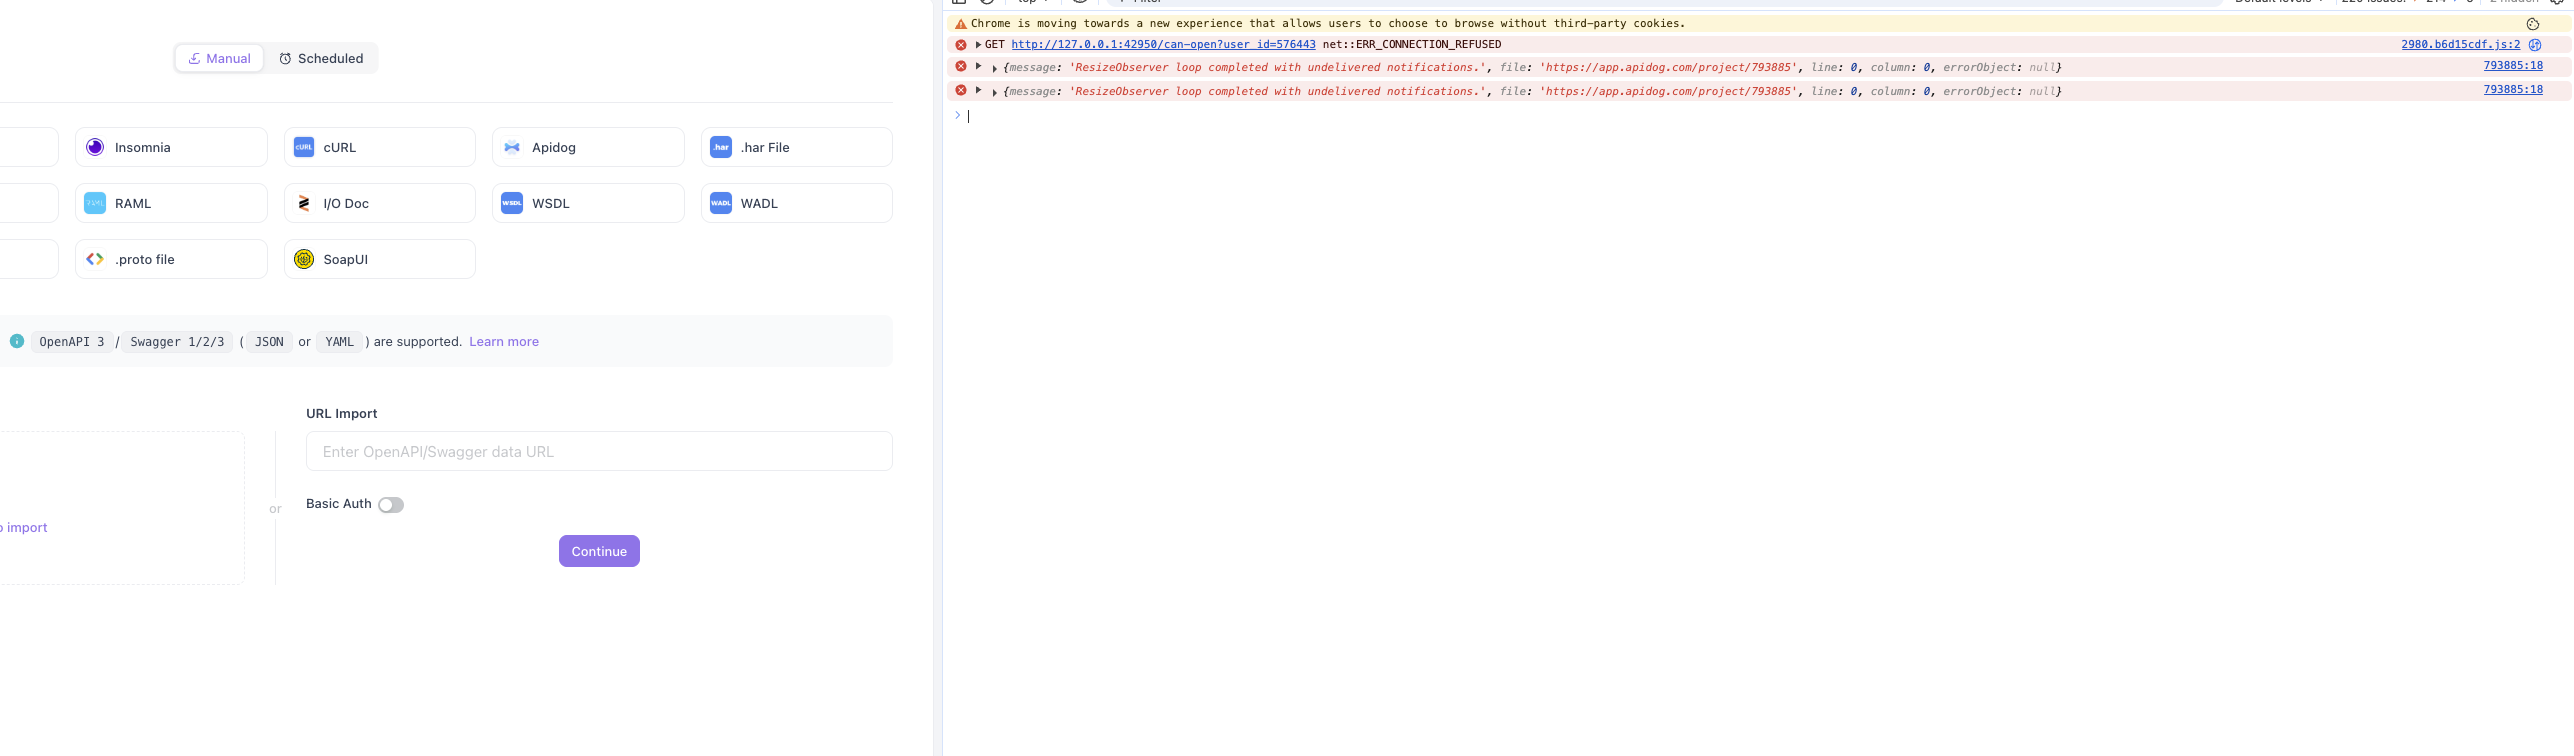Focus the OpenAPI/Swagger data URL field
The height and width of the screenshot is (756, 2574).
(x=599, y=451)
